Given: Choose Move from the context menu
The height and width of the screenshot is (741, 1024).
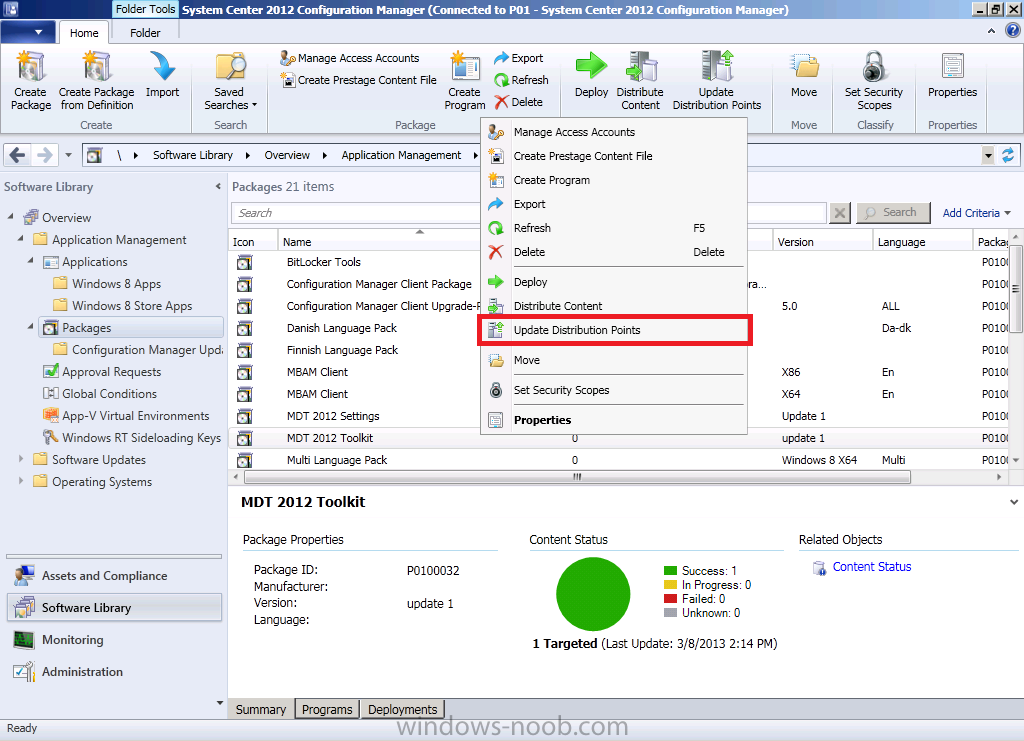Looking at the screenshot, I should (614, 360).
